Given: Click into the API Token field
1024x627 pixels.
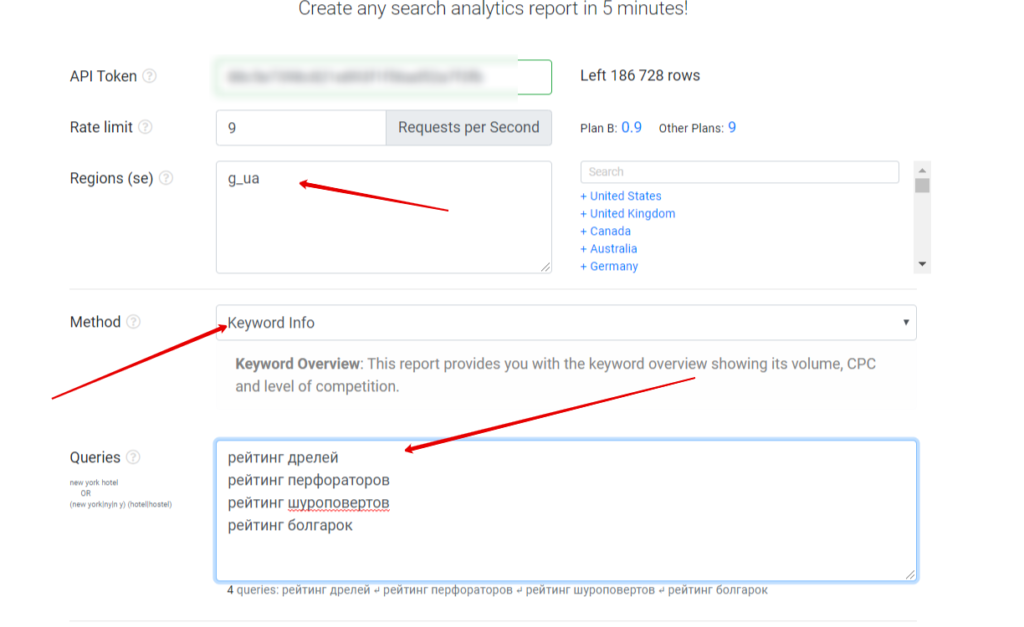Looking at the screenshot, I should [x=383, y=77].
